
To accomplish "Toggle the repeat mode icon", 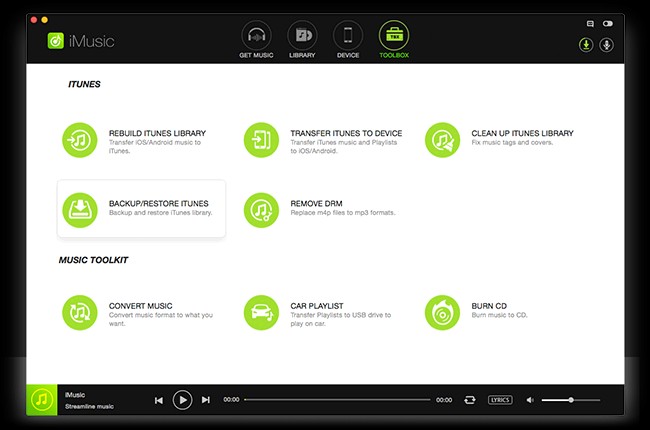I will click(x=470, y=400).
